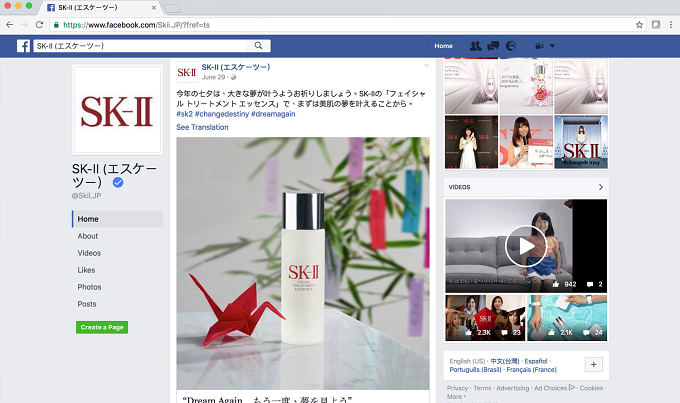
Task: Open the SK-II post author name link
Action: [x=235, y=67]
